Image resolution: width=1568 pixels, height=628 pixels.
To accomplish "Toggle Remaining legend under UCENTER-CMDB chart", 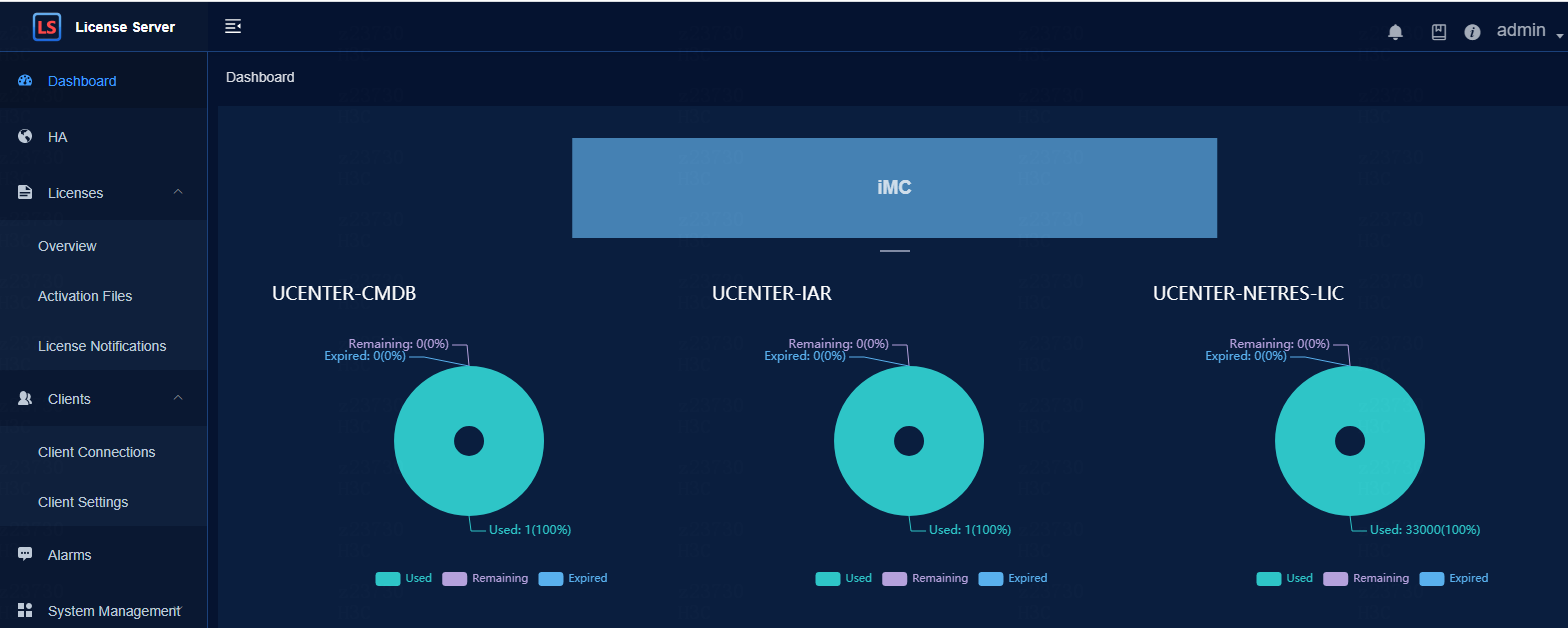I will pyautogui.click(x=485, y=578).
